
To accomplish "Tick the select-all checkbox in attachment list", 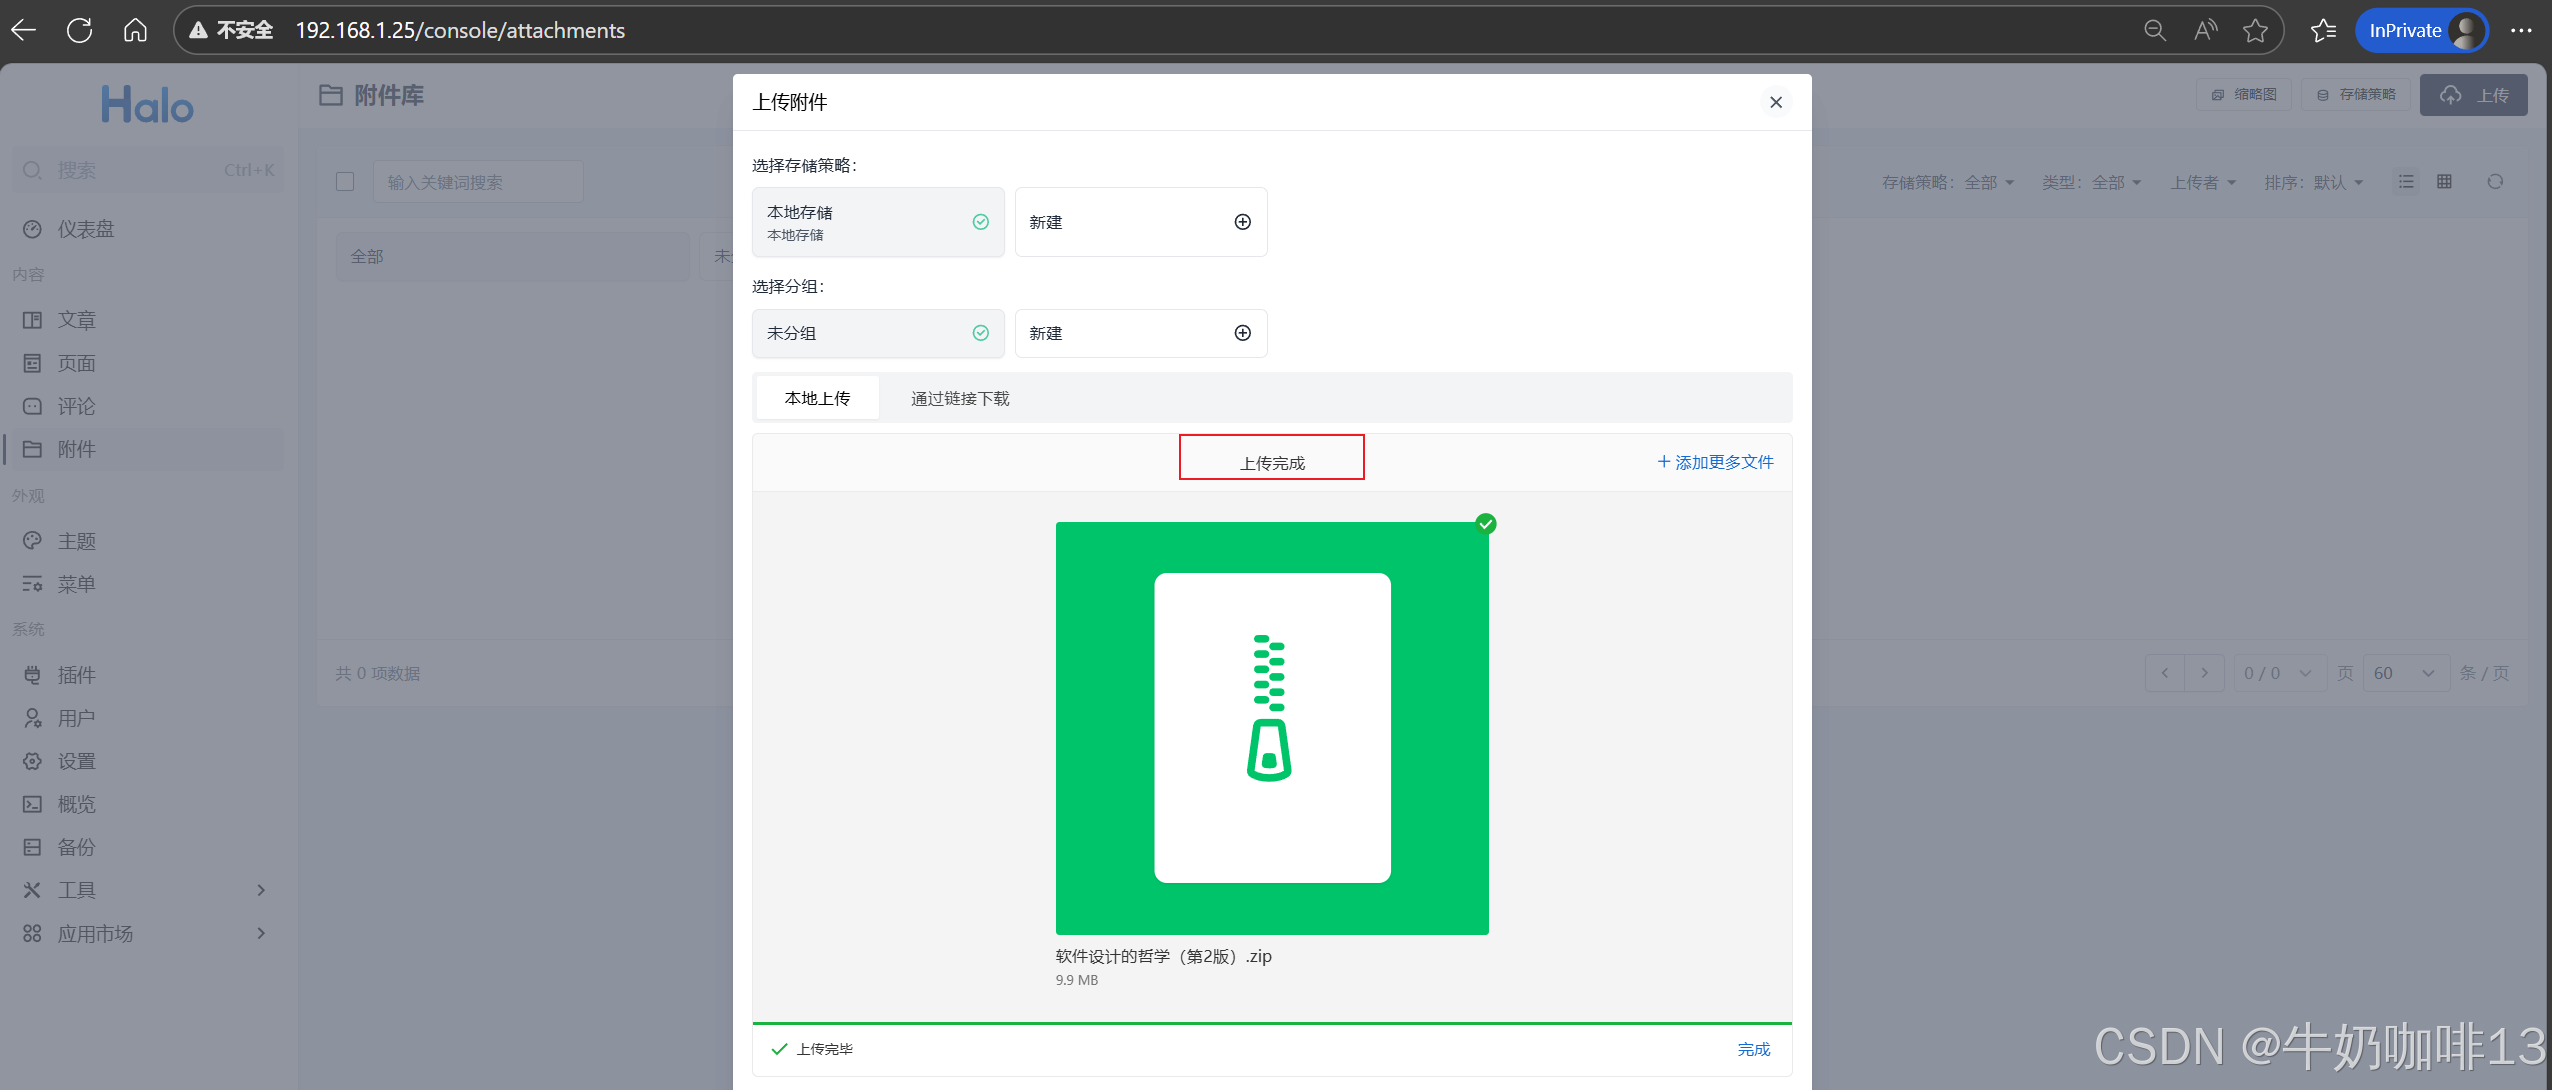I will [x=345, y=182].
